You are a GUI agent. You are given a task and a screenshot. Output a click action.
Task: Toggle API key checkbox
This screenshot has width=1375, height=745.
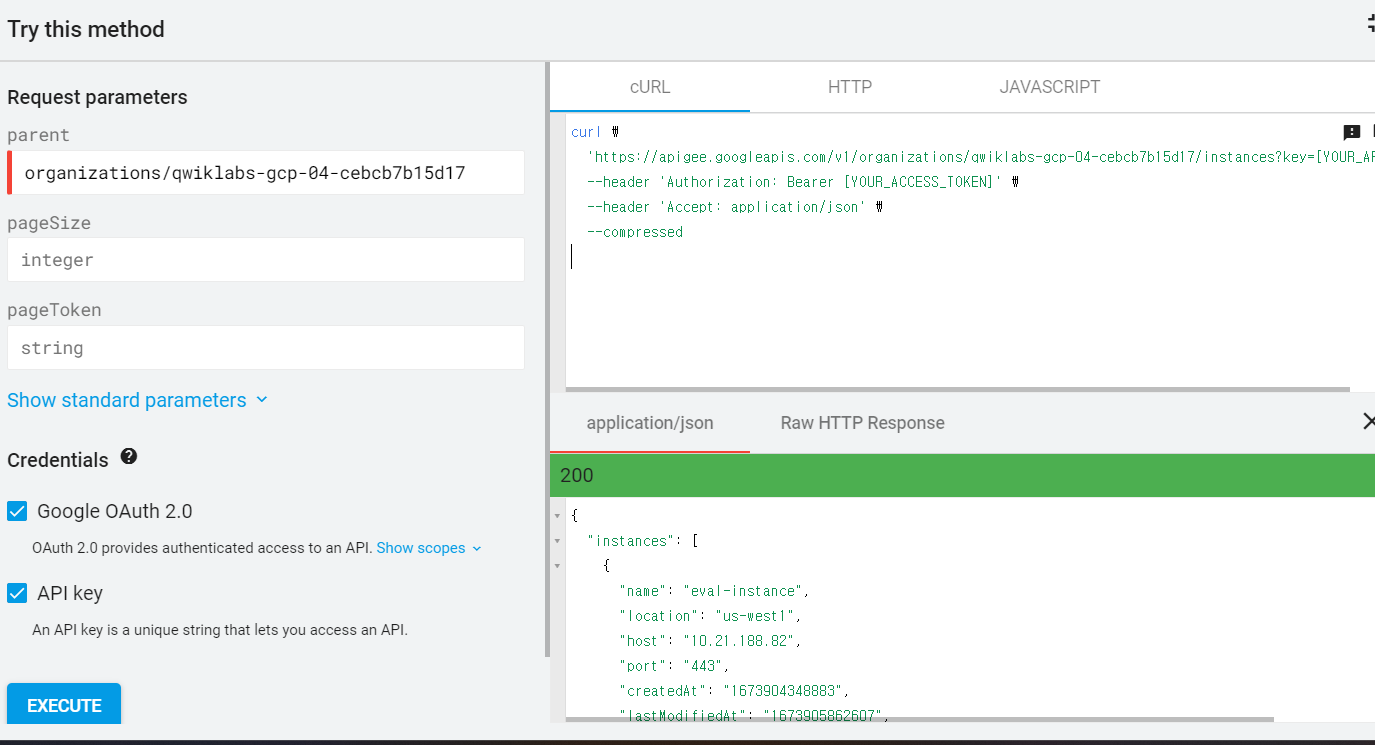pos(17,593)
